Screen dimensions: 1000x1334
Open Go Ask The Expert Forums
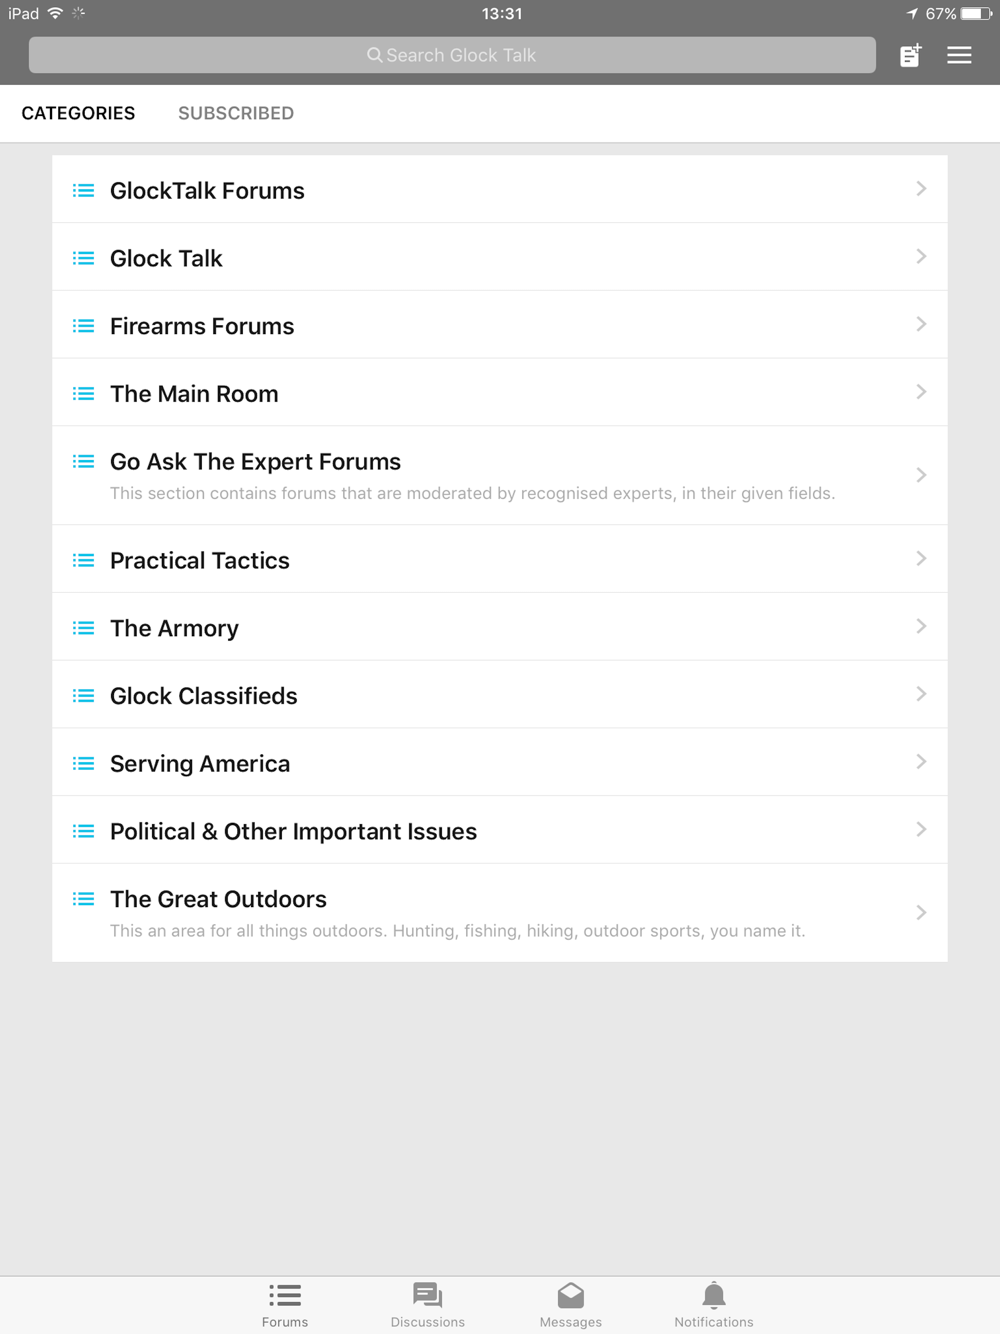coord(500,475)
